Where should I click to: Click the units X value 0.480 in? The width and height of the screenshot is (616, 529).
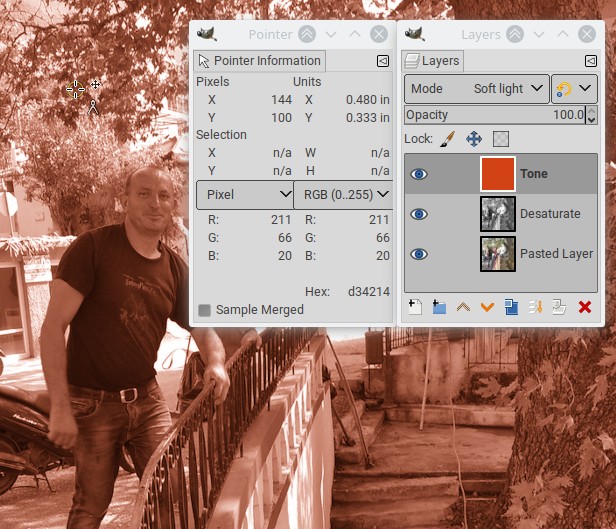(x=368, y=100)
